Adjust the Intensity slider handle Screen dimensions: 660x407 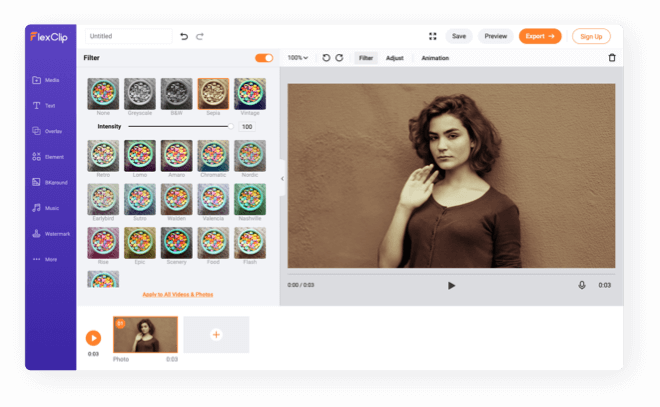click(x=231, y=126)
